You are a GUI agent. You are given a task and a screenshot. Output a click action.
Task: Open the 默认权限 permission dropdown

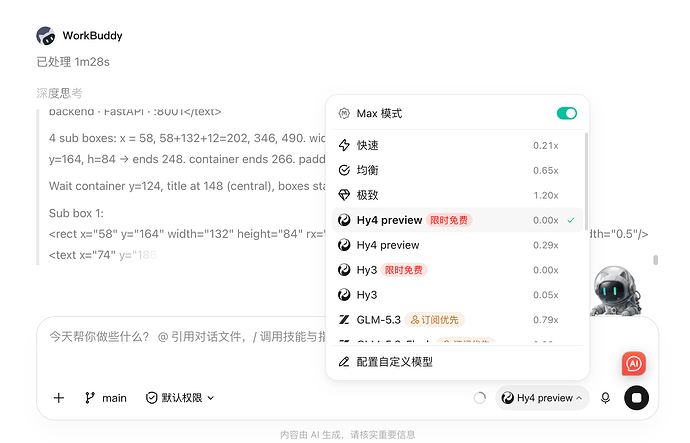pyautogui.click(x=180, y=398)
